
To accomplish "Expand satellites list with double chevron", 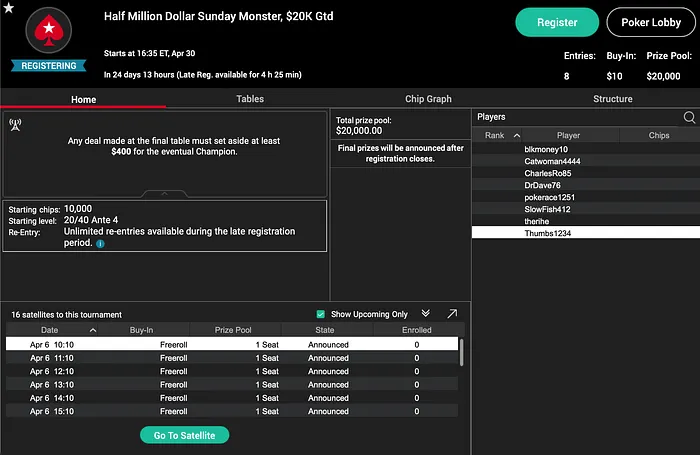I will click(425, 313).
